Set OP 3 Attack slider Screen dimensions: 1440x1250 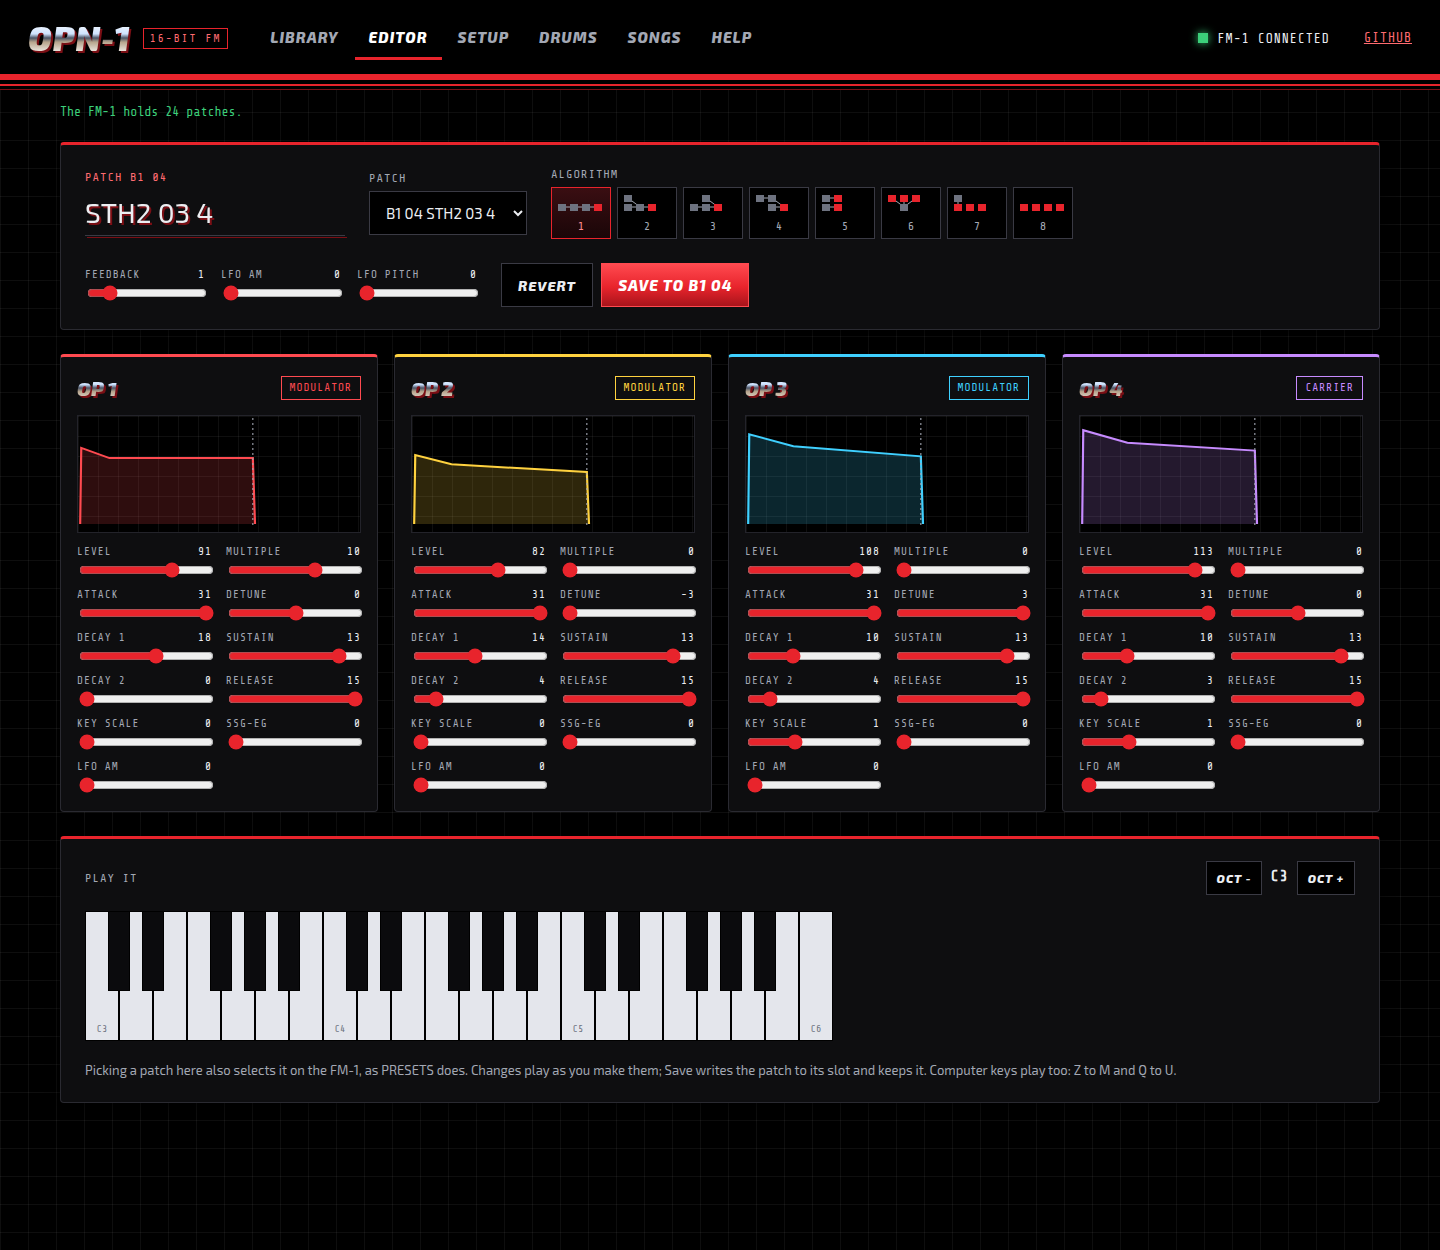[814, 613]
